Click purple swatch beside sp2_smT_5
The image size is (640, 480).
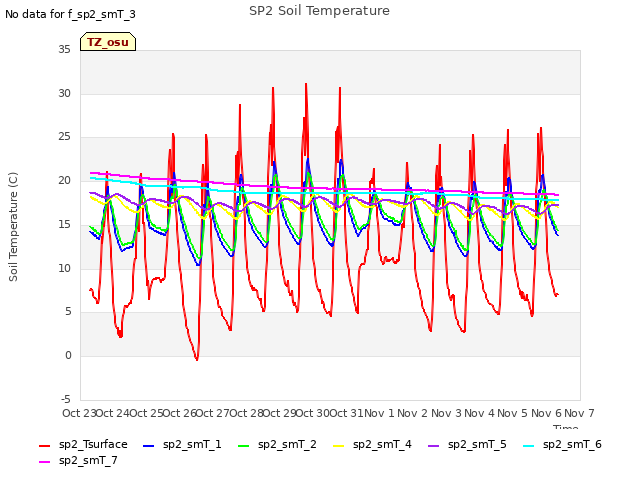pos(434,446)
